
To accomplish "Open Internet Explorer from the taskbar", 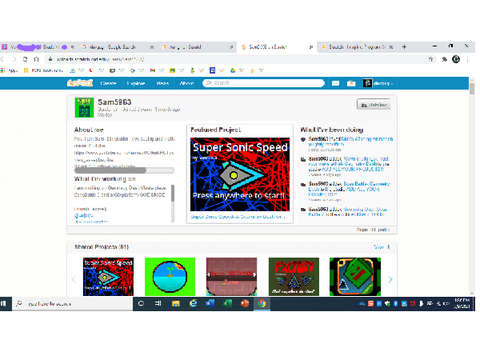I will point(193,304).
